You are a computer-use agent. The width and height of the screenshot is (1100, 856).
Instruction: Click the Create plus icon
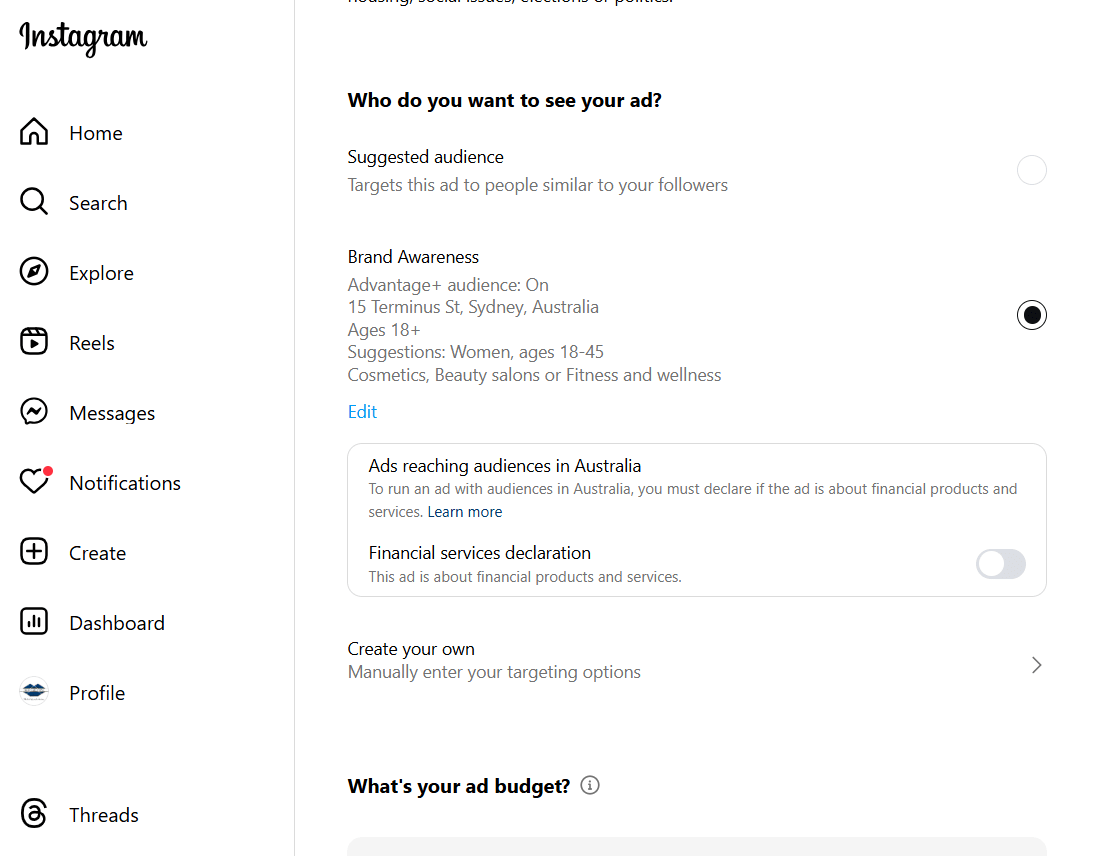[x=34, y=552]
